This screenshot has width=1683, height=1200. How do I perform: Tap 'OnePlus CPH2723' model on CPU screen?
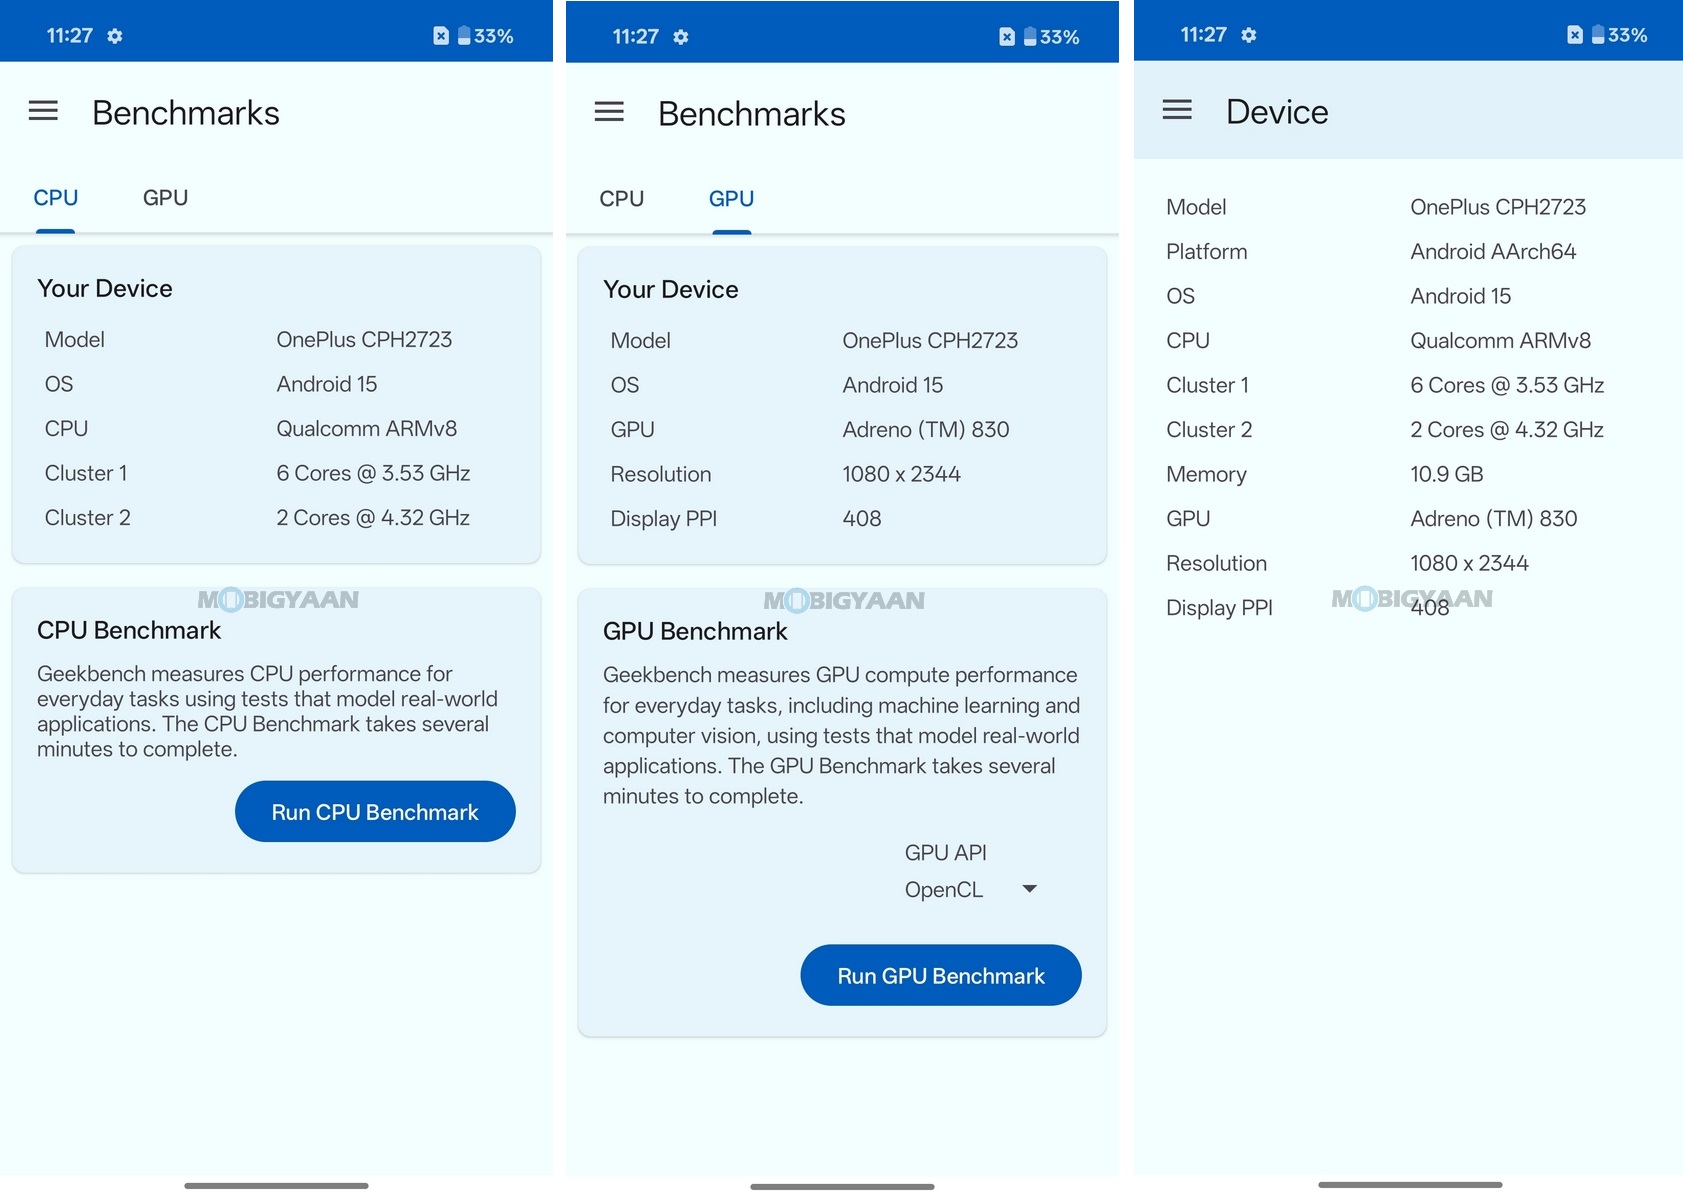point(364,339)
